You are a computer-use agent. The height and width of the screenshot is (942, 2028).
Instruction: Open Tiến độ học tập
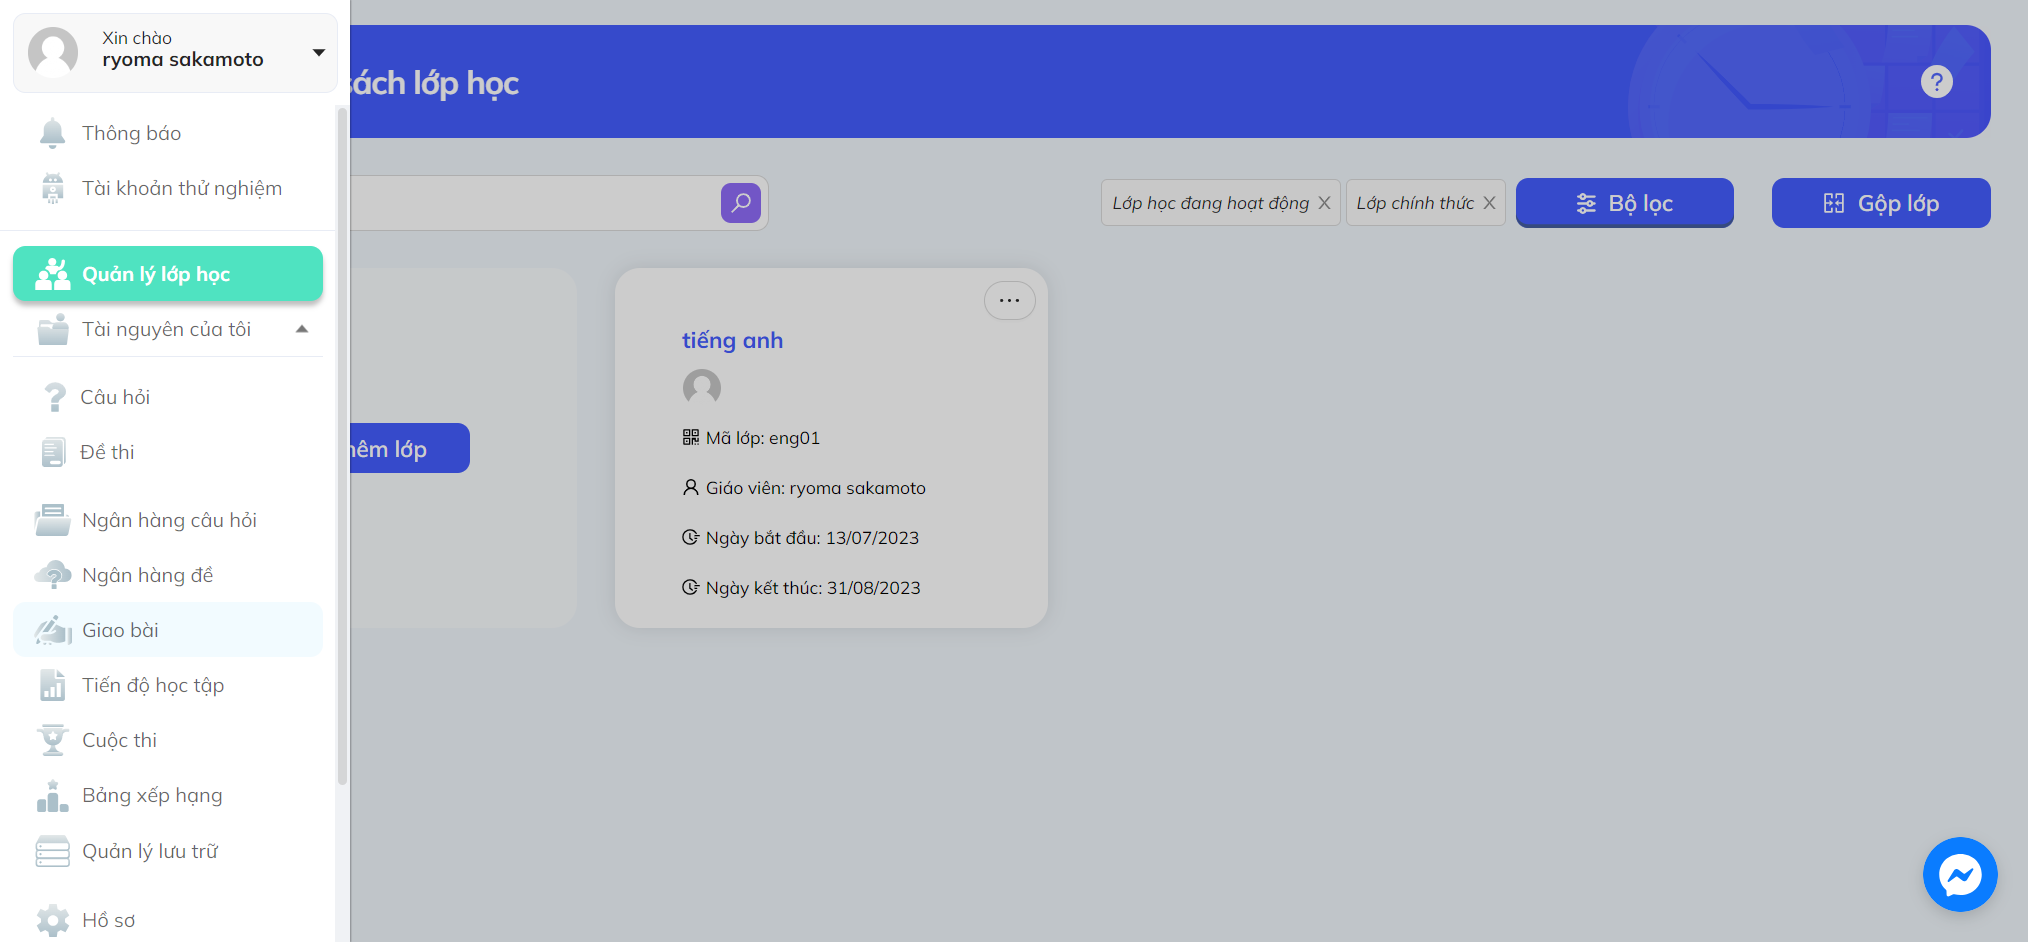168,685
